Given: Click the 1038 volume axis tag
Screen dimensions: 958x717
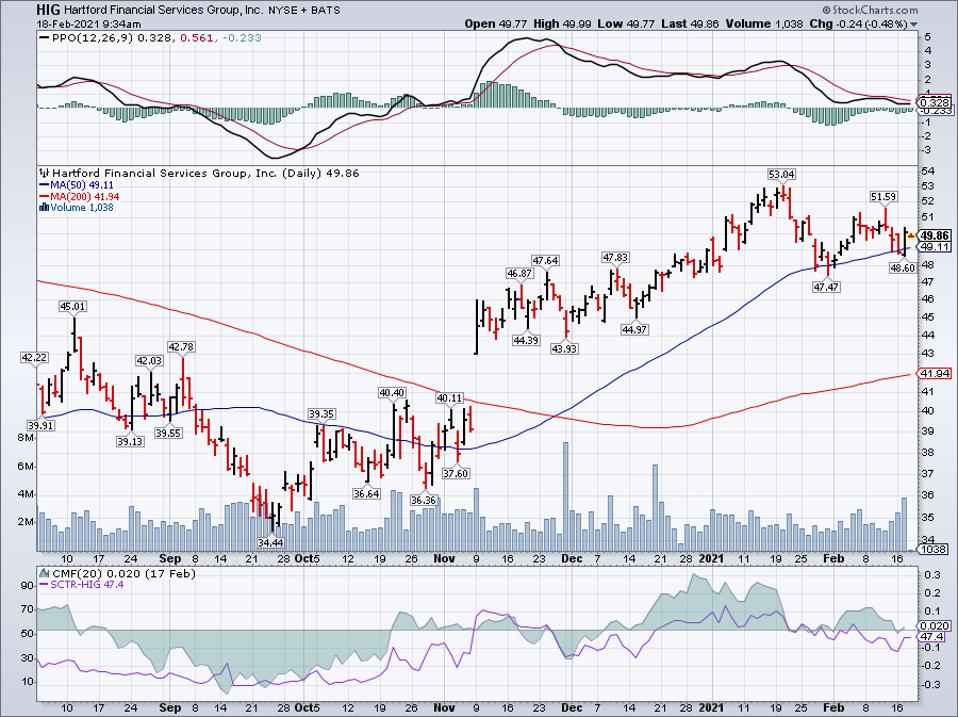Looking at the screenshot, I should pyautogui.click(x=932, y=549).
